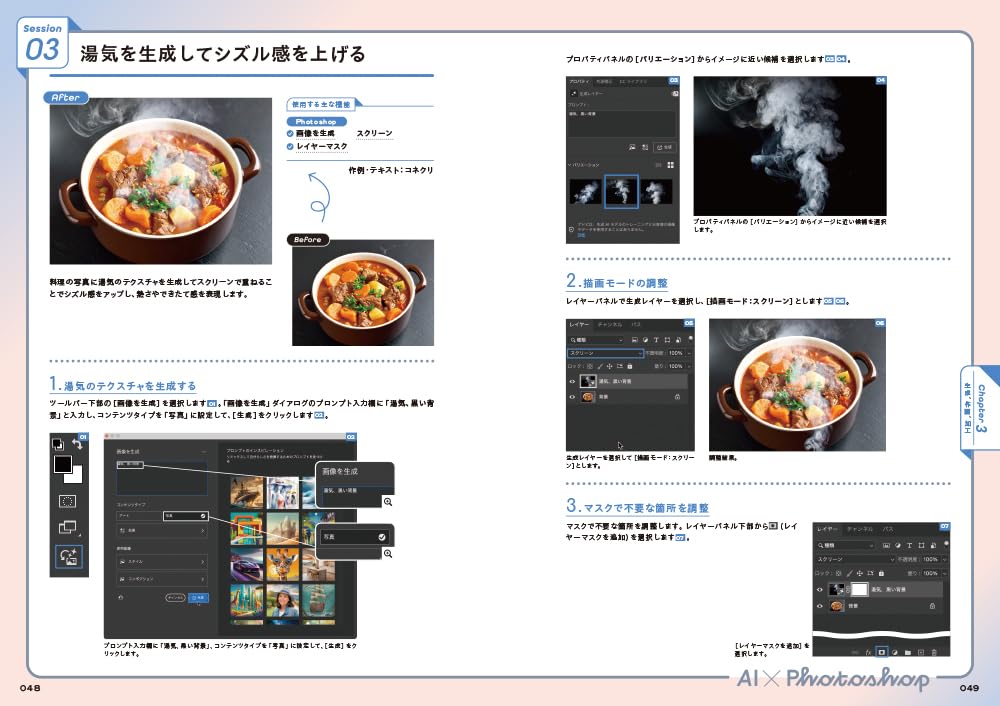This screenshot has height=706, width=1000.
Task: Toggle layer filtering switch in Layers panel 07
Action: 946,543
